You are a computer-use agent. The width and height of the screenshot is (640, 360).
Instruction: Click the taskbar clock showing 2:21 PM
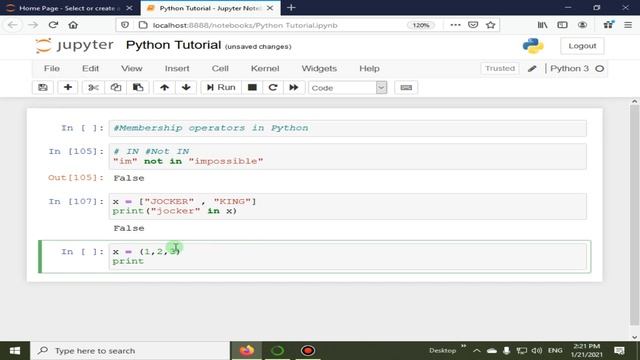click(x=587, y=351)
